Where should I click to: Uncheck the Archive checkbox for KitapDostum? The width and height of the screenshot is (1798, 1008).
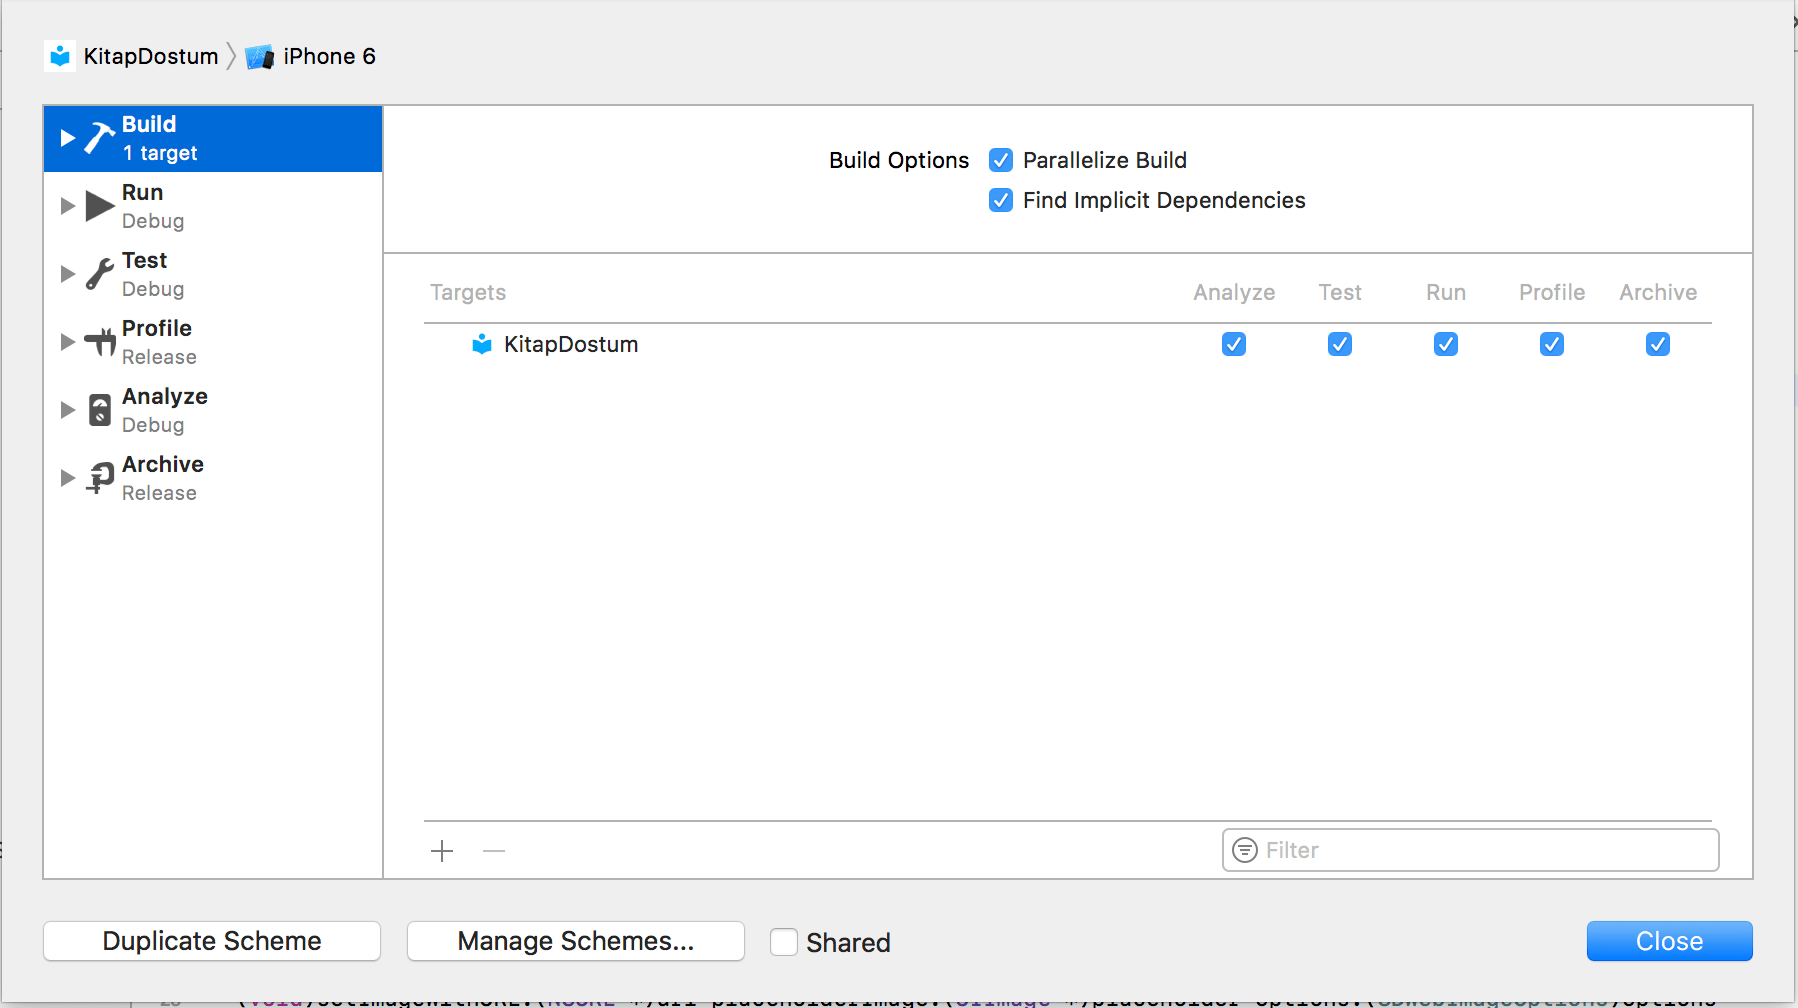point(1657,344)
